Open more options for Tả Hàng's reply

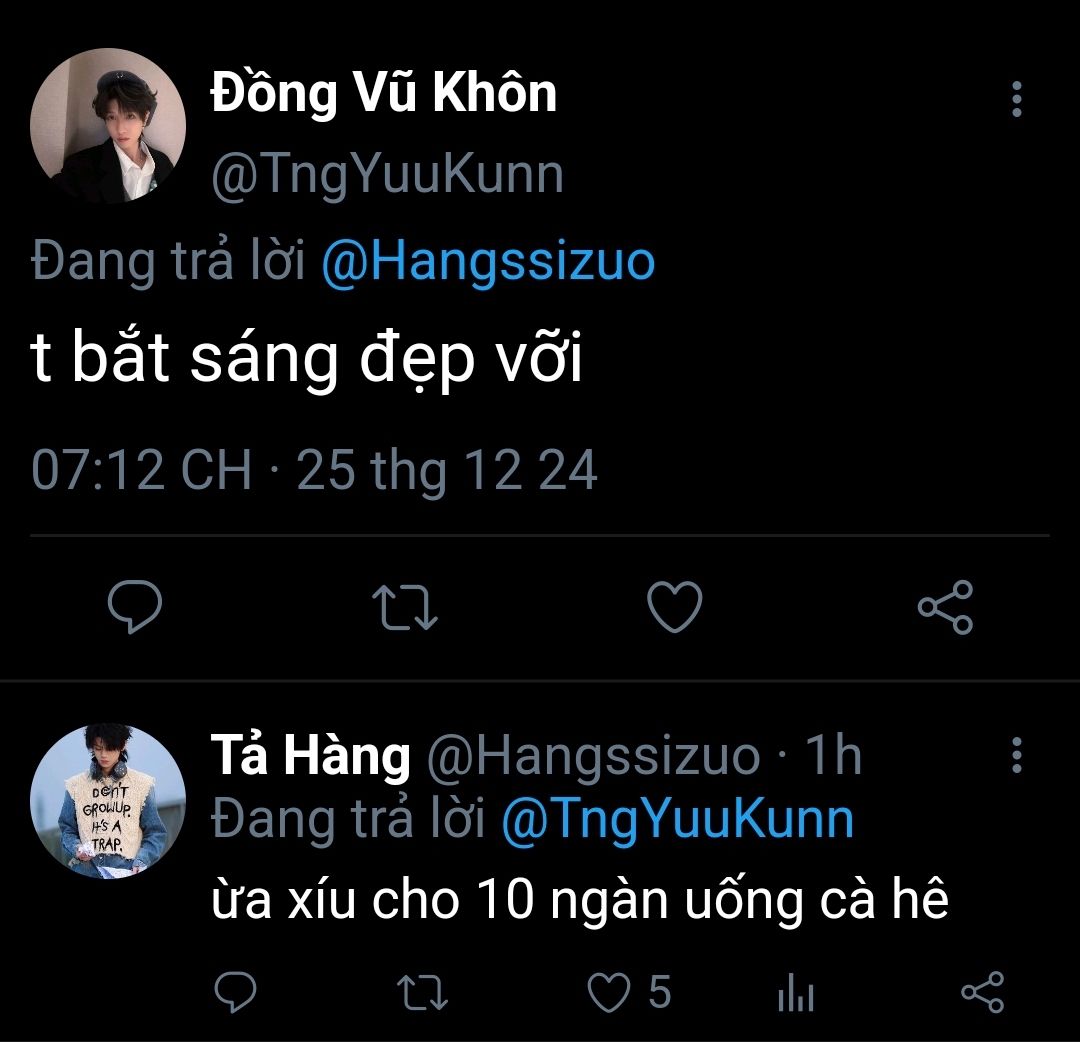click(1017, 756)
